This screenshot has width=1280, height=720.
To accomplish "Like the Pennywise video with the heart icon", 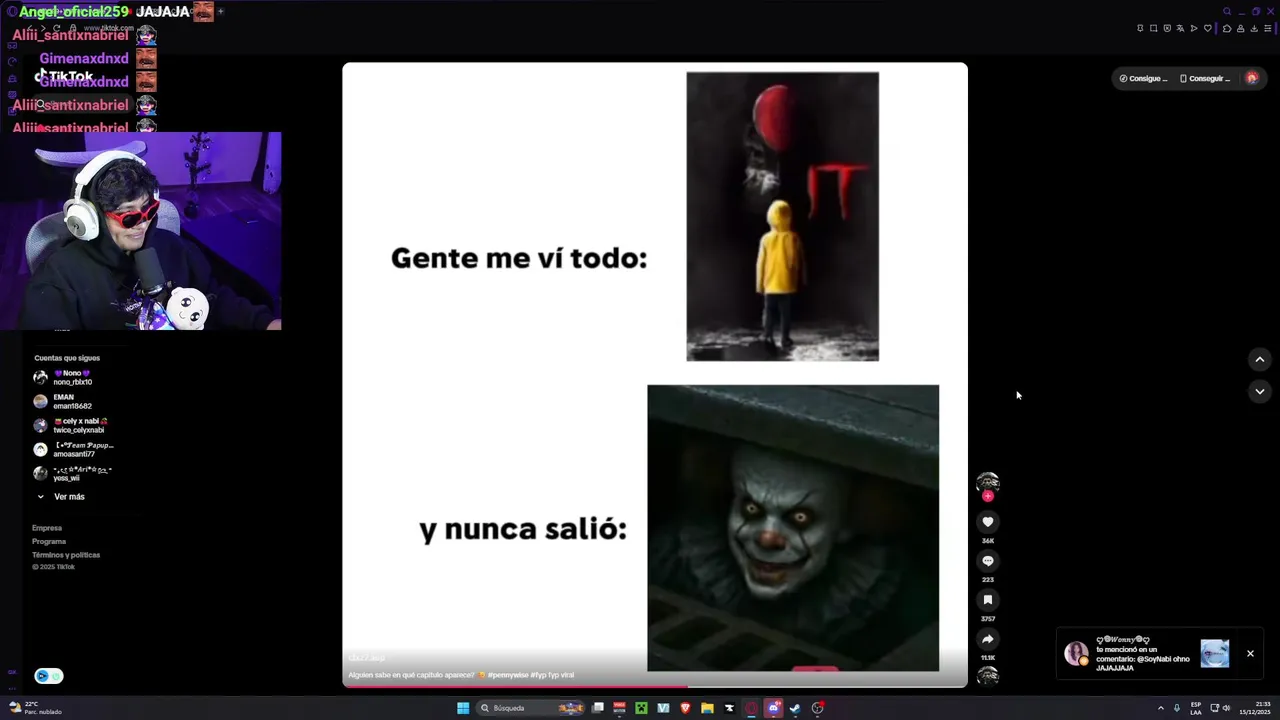I will [x=988, y=521].
